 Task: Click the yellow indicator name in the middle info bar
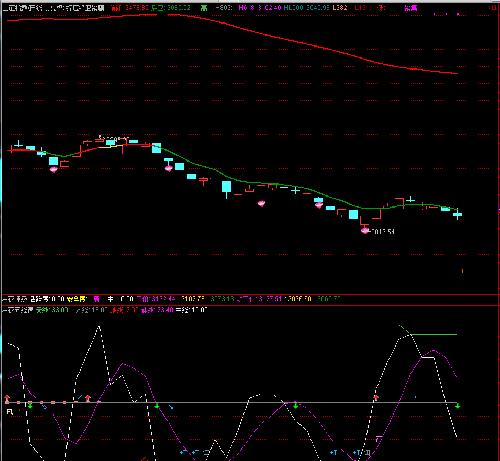click(x=77, y=299)
